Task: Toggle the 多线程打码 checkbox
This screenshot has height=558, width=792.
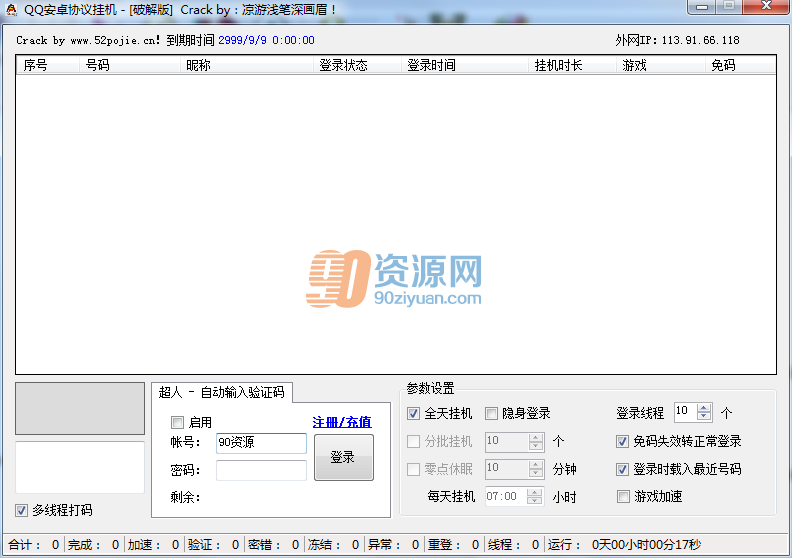Action: [x=21, y=510]
